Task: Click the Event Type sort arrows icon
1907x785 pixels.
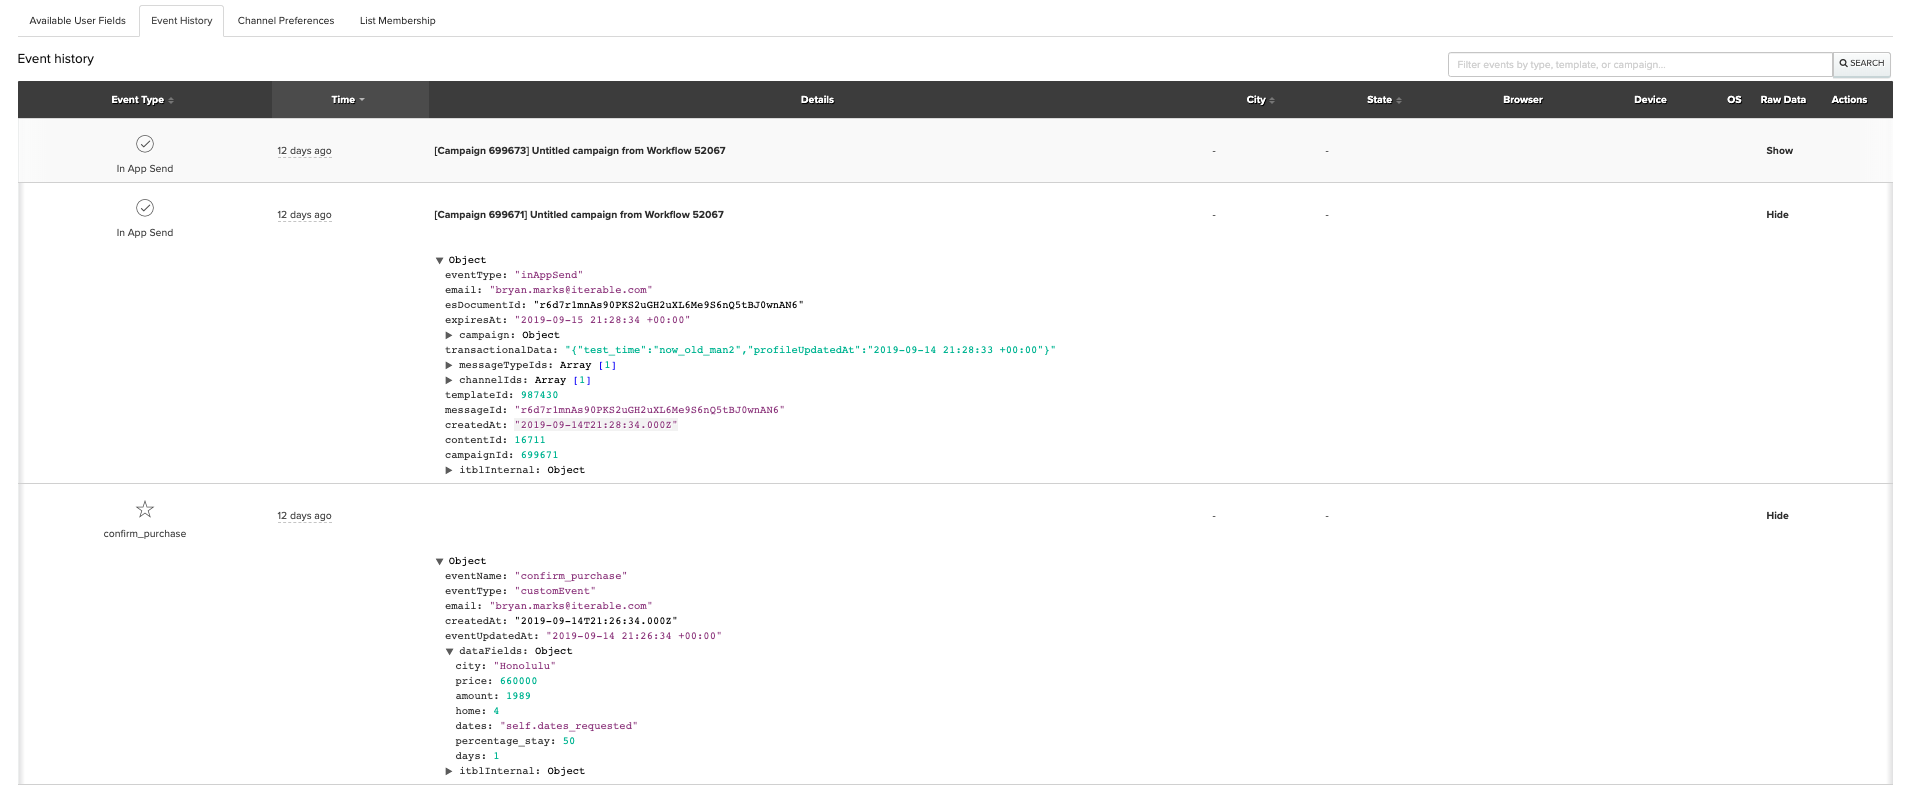Action: [171, 101]
